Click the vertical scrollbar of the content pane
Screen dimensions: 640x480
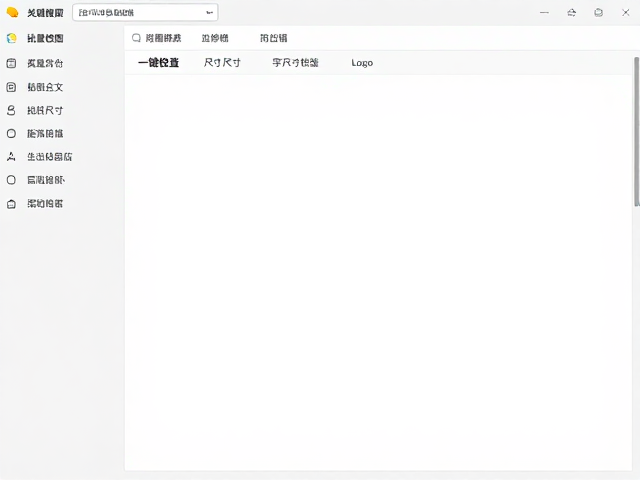[x=636, y=131]
